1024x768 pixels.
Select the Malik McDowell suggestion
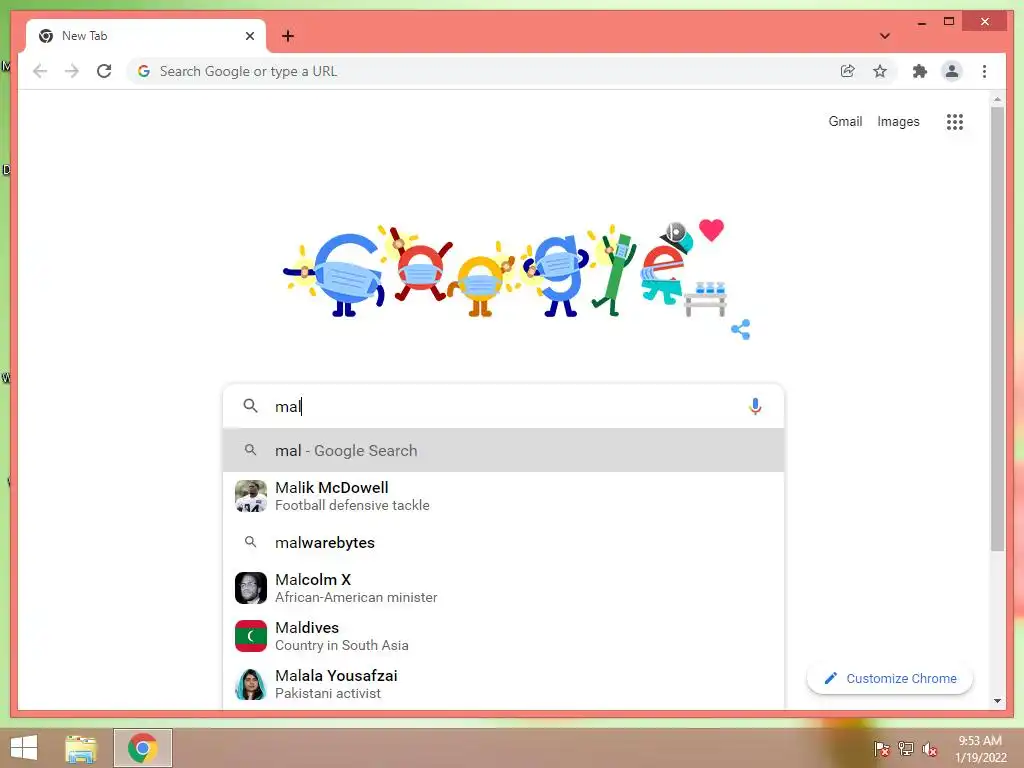tap(503, 496)
